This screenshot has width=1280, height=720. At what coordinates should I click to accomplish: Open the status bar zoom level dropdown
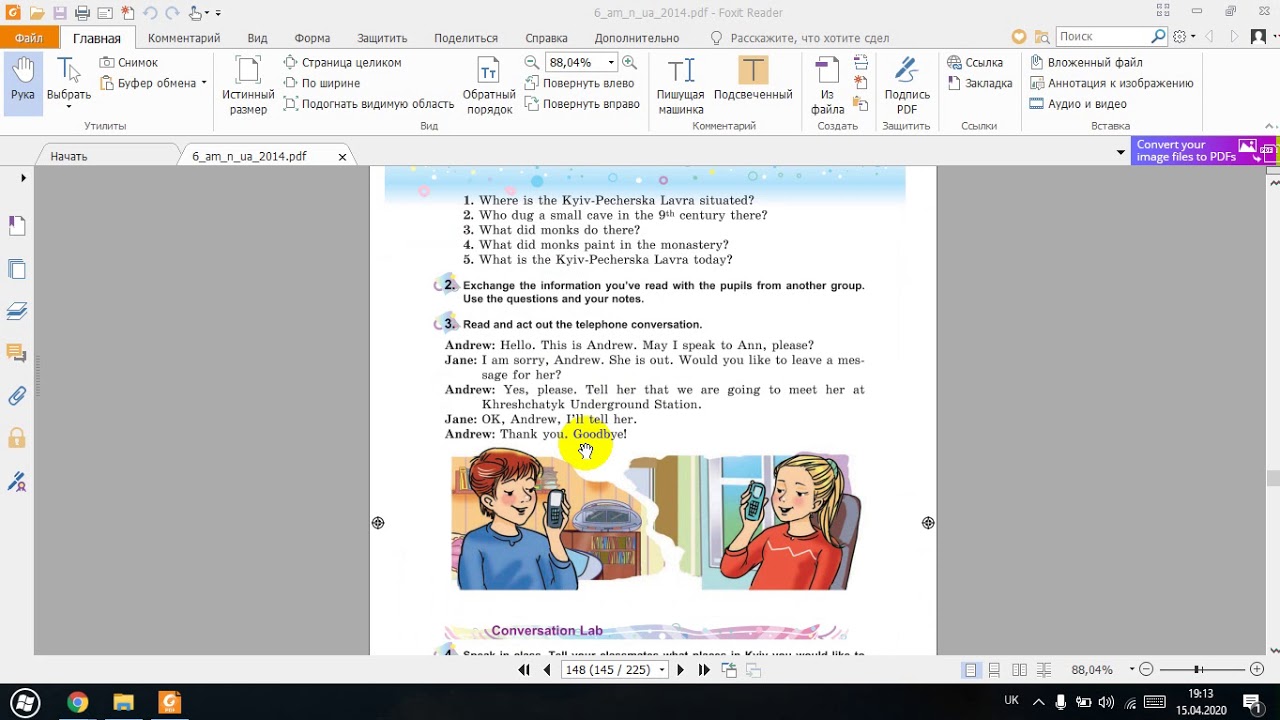coord(1132,670)
